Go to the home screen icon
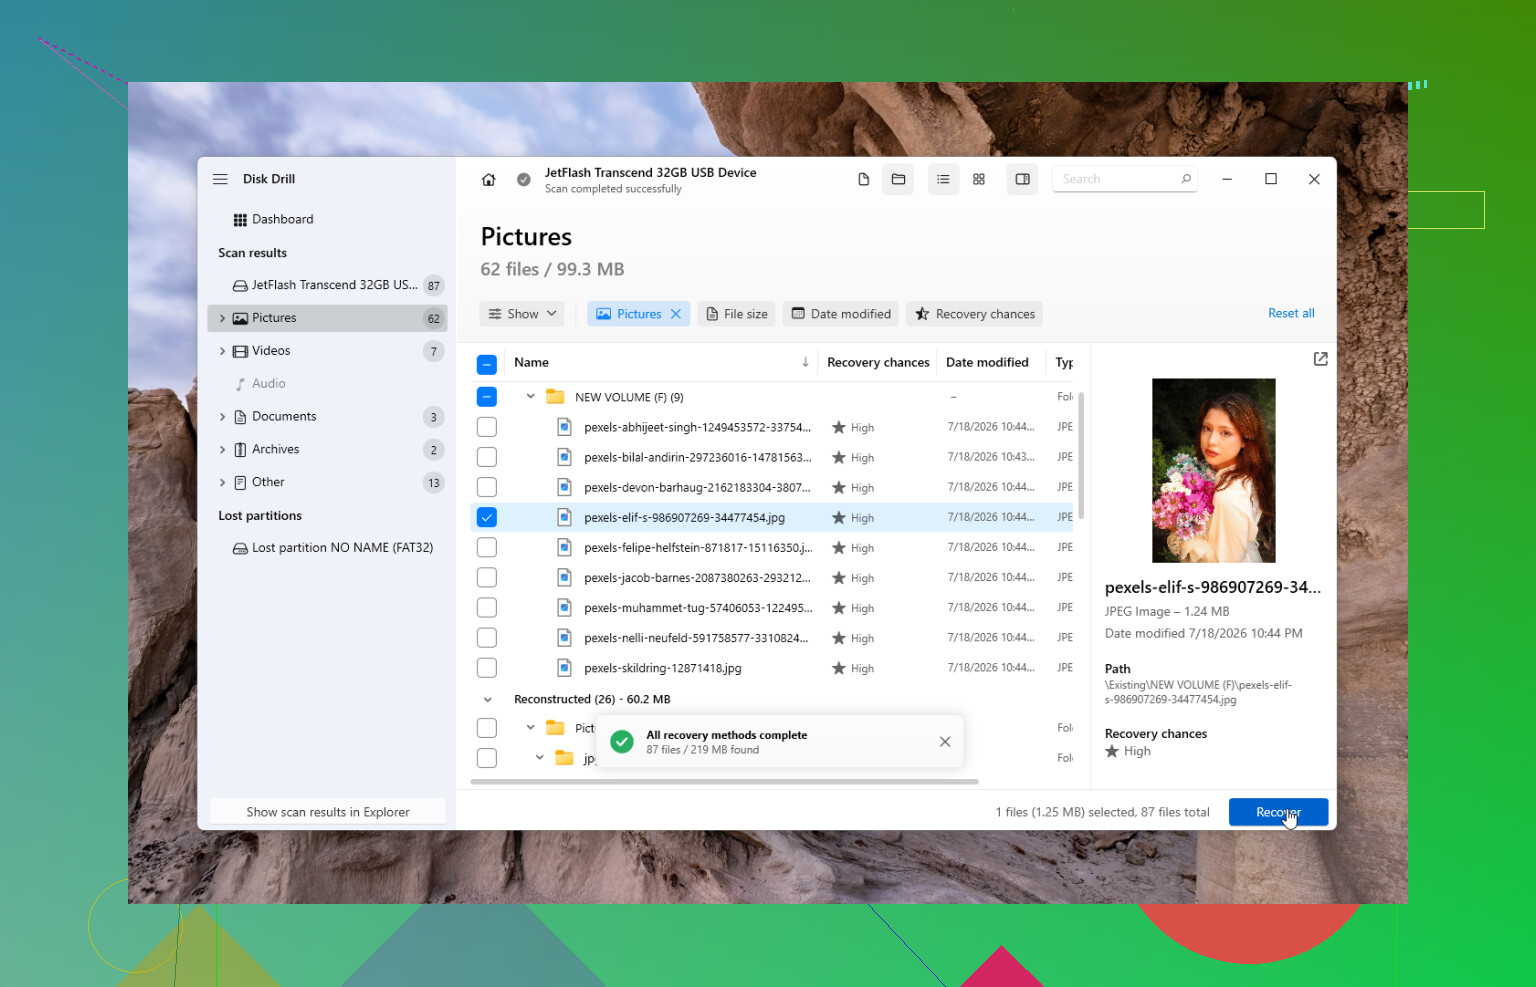Viewport: 1536px width, 987px height. click(488, 180)
